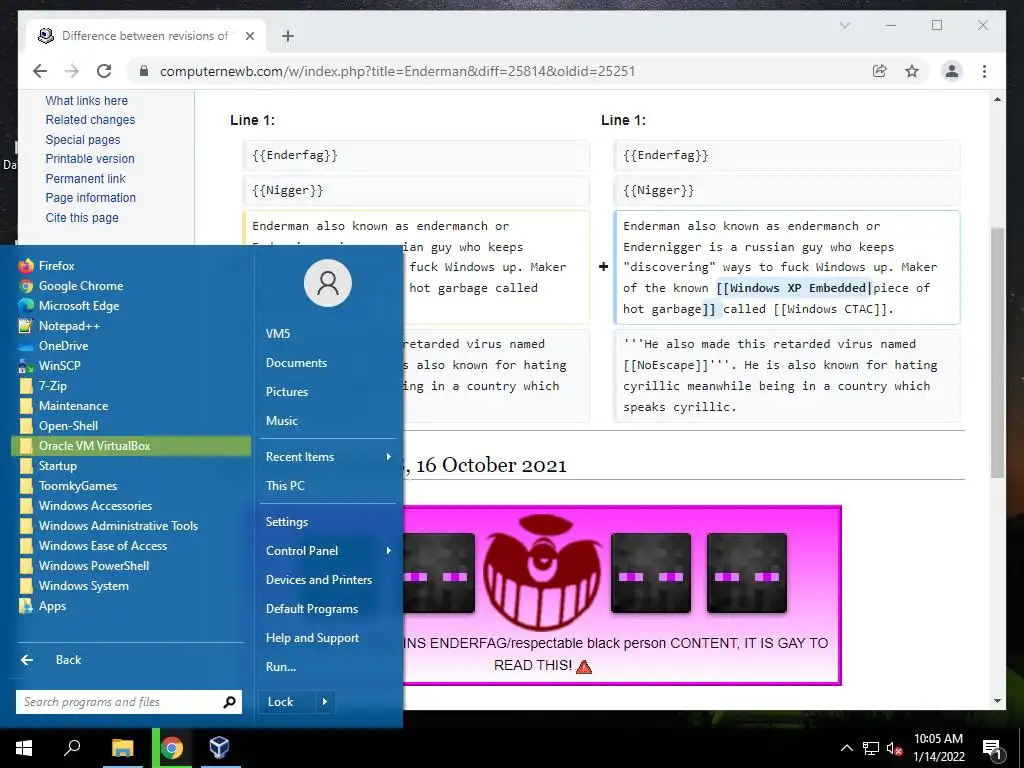The image size is (1024, 768).
Task: Expand the Control Panel submenu
Action: click(x=328, y=551)
